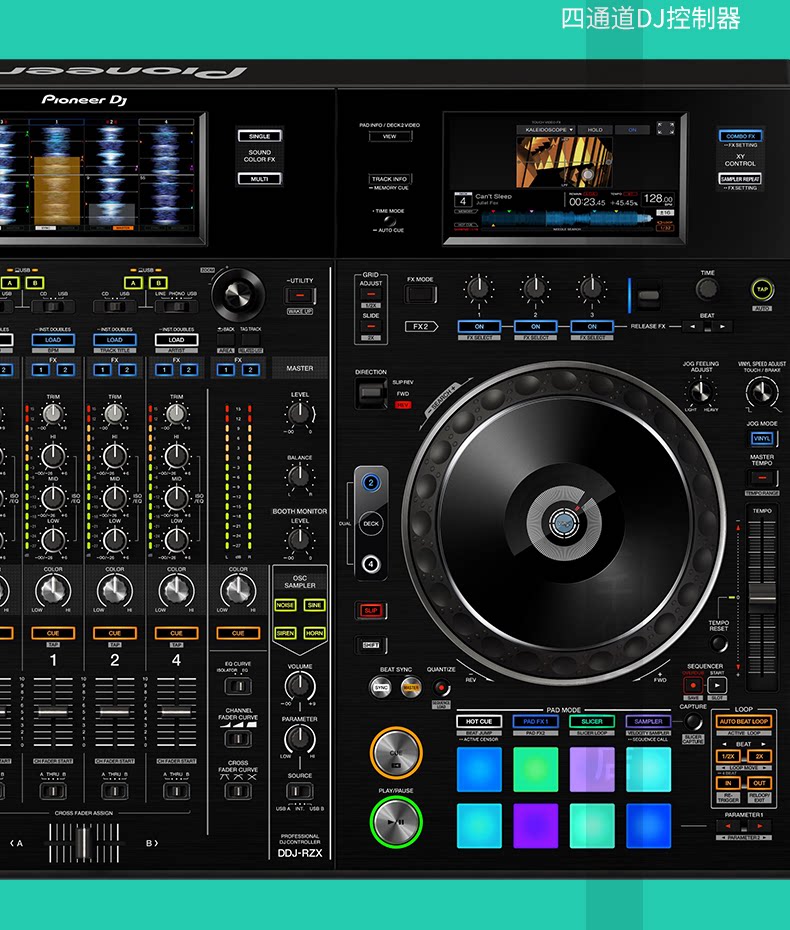Halve the loop with the 1/2X button

pos(728,756)
